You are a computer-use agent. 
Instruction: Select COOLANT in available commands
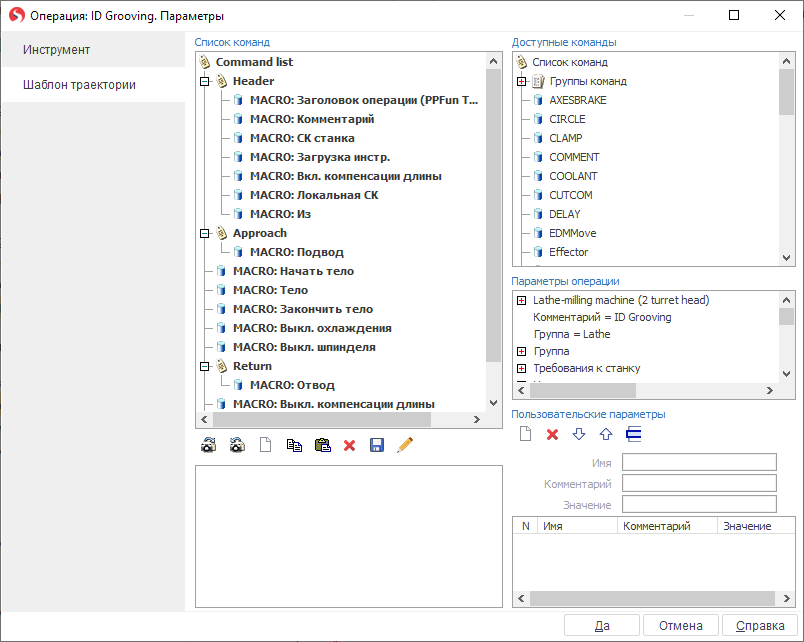(574, 176)
